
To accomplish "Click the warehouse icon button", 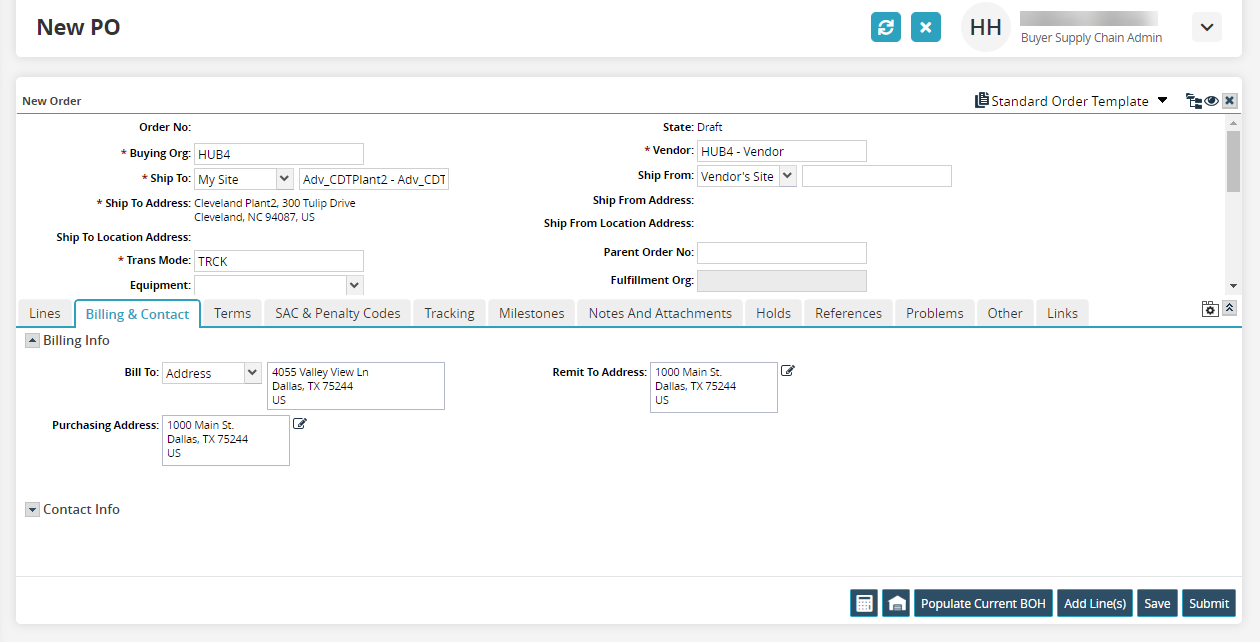I will coord(896,603).
